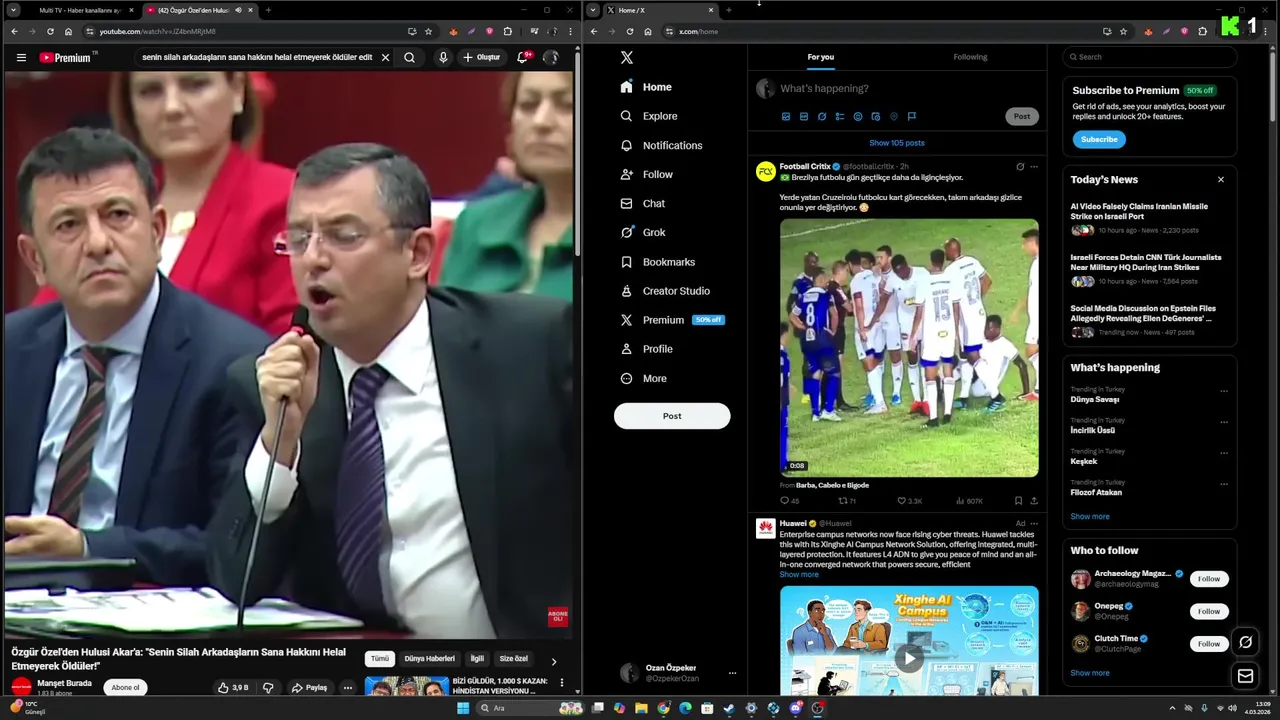Open Grok in X sidebar

(x=642, y=232)
